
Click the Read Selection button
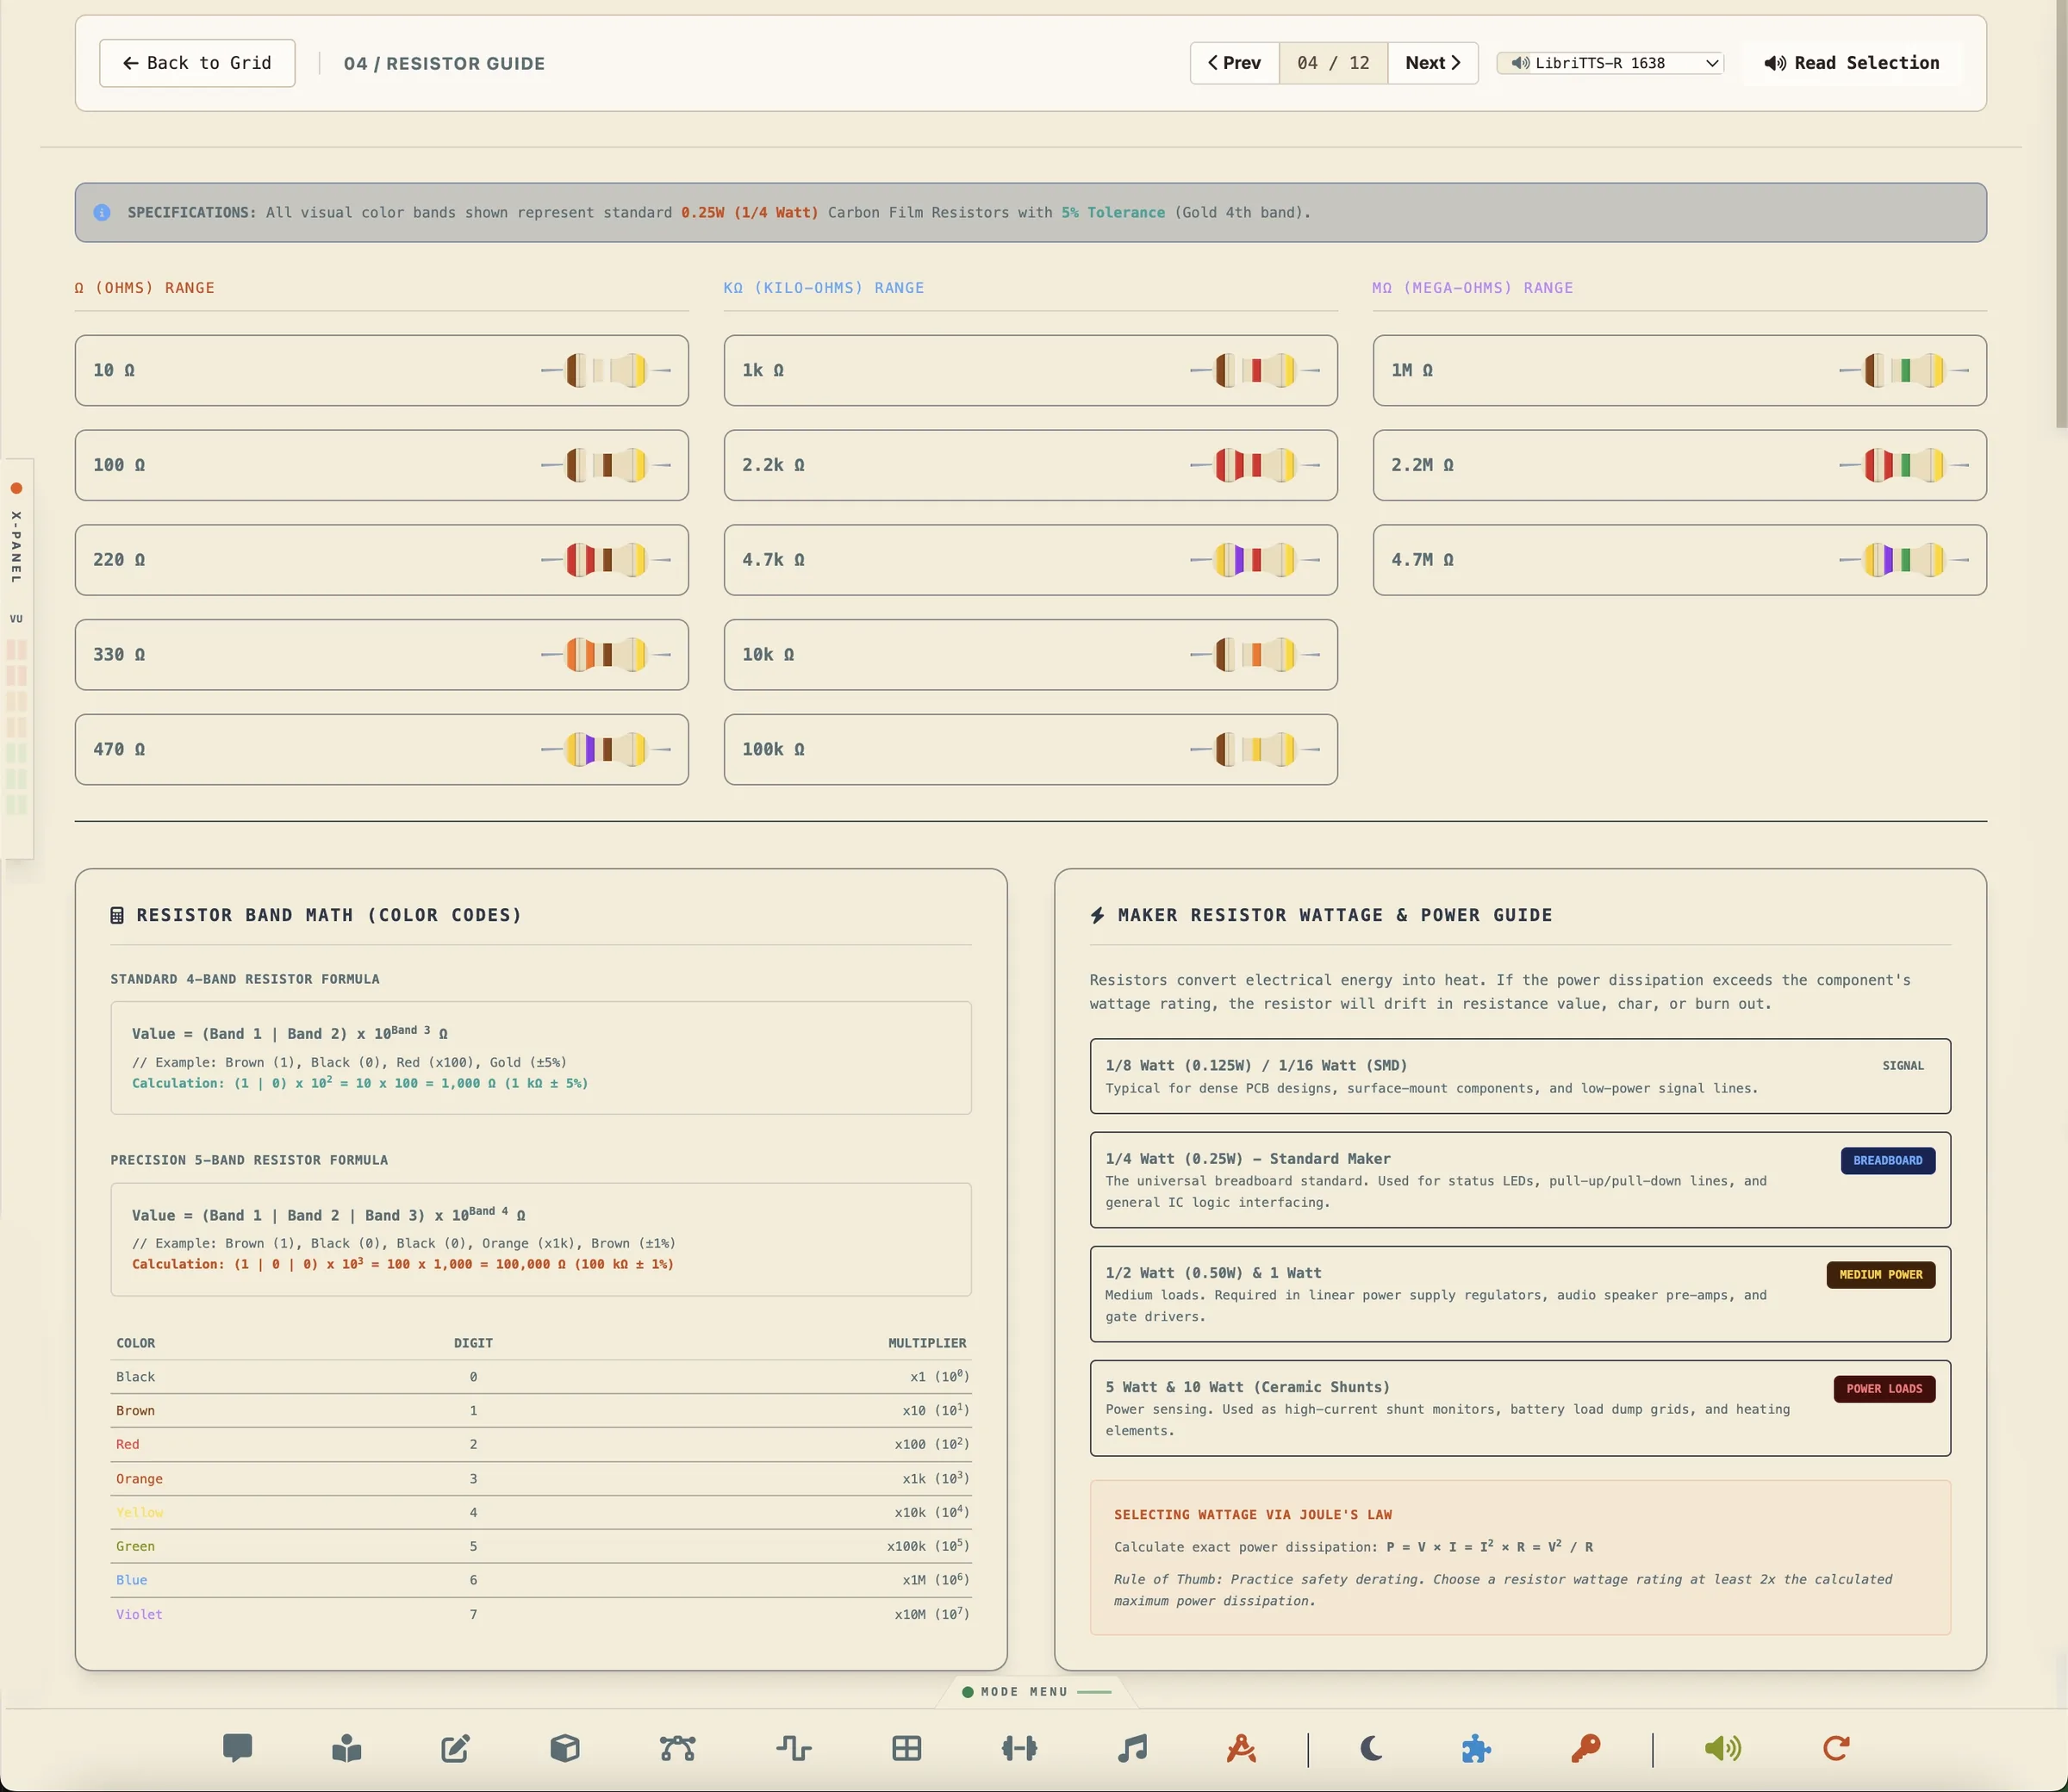[x=1851, y=63]
